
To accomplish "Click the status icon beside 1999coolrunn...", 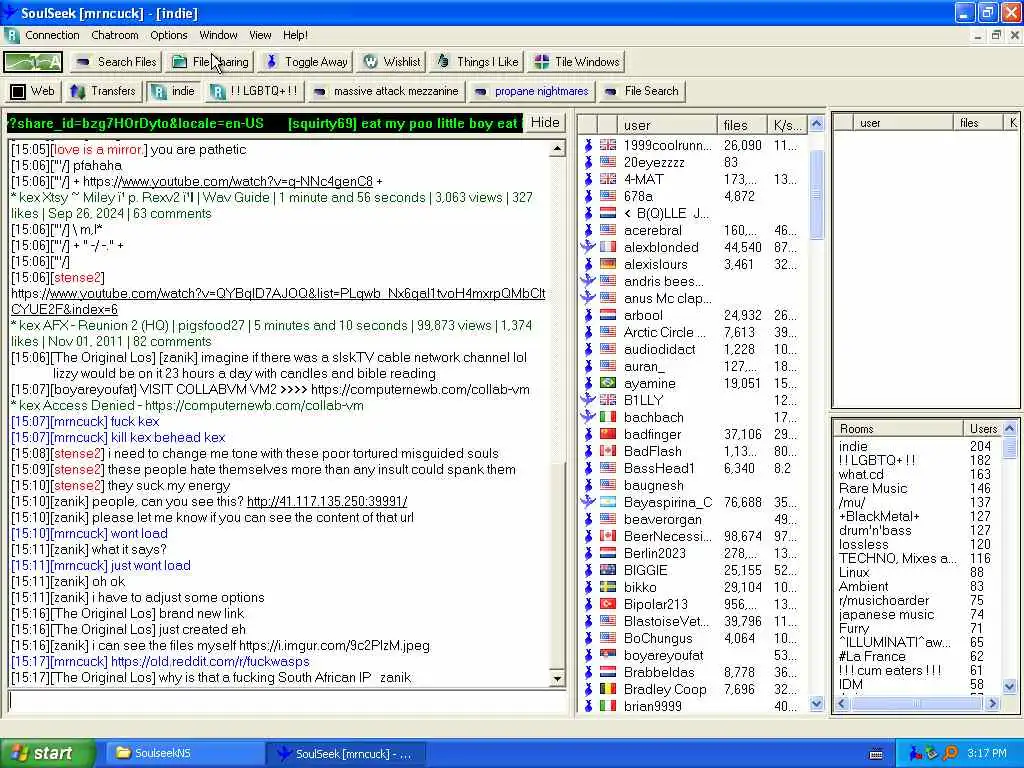I will (x=588, y=146).
